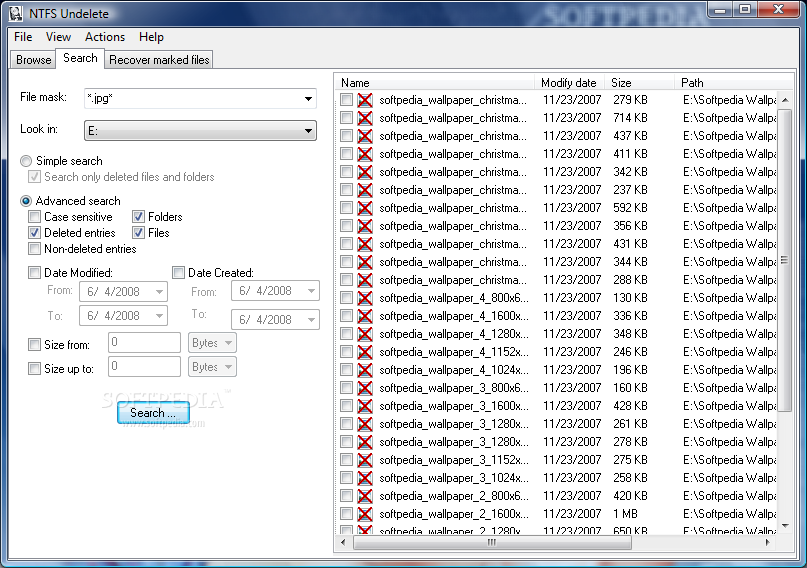807x568 pixels.
Task: Open the Look in drive dropdown
Action: (x=308, y=131)
